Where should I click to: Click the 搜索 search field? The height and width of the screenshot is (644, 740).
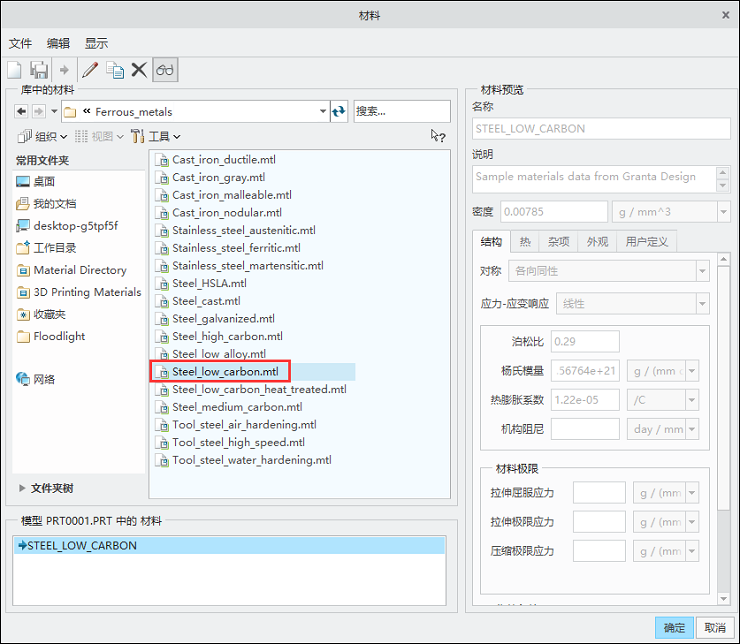(x=402, y=112)
